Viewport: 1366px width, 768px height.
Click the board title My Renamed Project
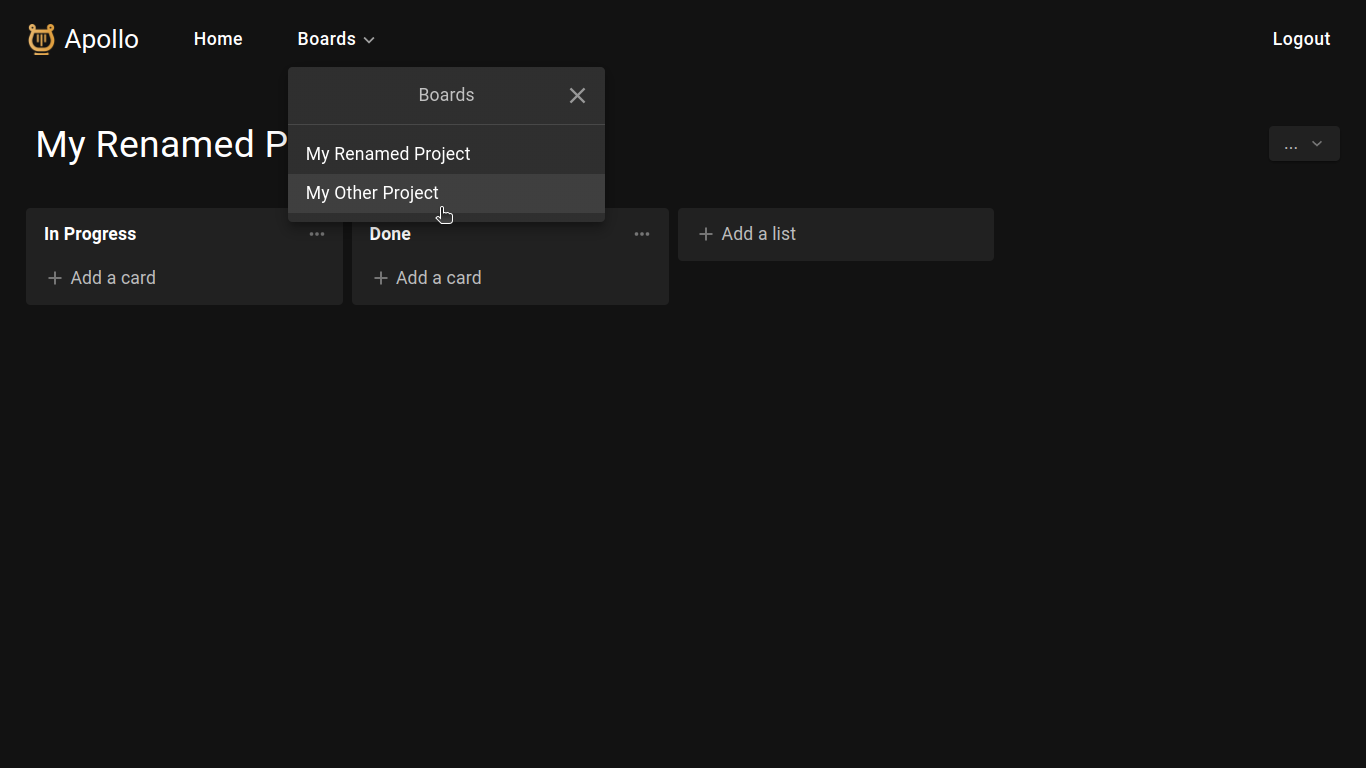pyautogui.click(x=162, y=145)
